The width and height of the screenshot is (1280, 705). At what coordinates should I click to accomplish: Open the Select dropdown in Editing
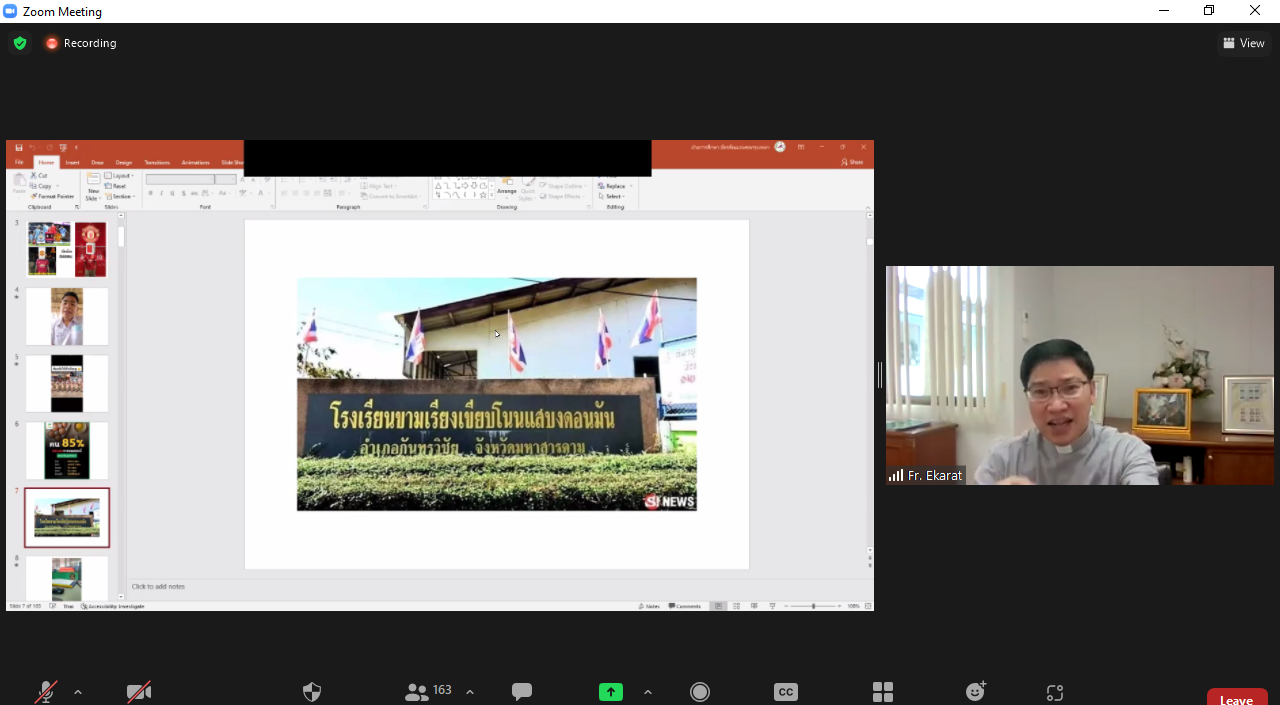click(612, 196)
